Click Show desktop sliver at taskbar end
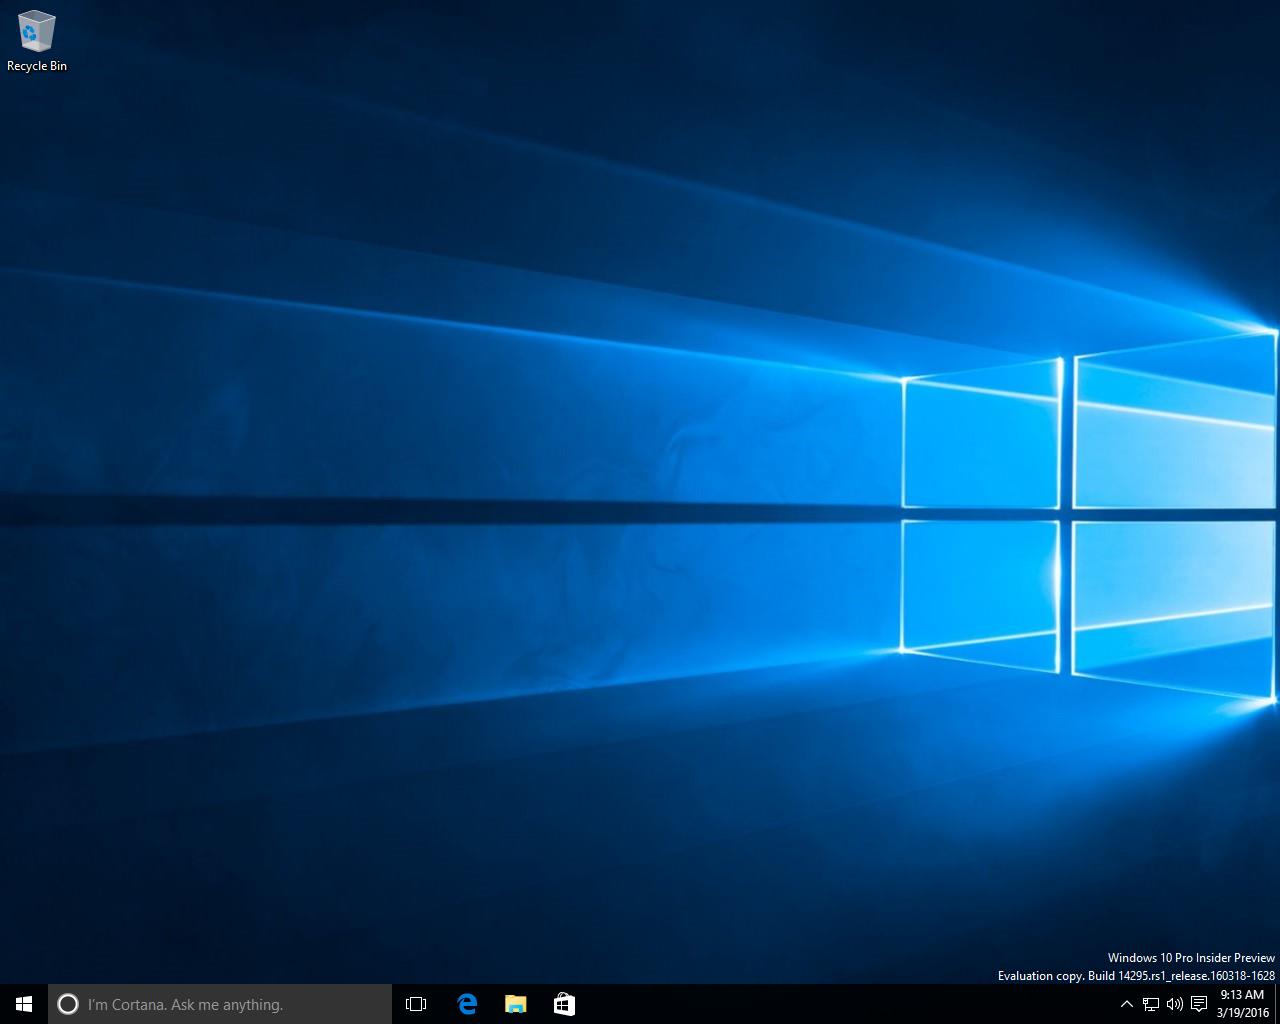The image size is (1280, 1024). 1277,1004
